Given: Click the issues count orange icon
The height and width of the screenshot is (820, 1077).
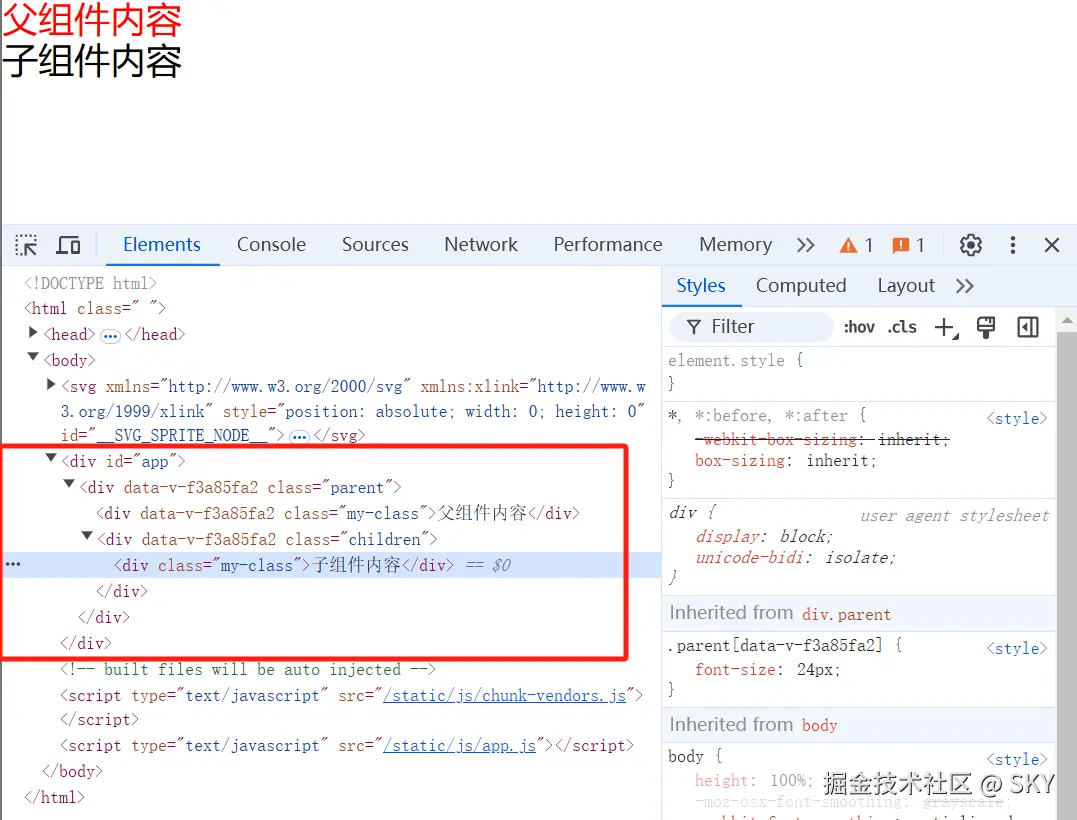Looking at the screenshot, I should (900, 245).
